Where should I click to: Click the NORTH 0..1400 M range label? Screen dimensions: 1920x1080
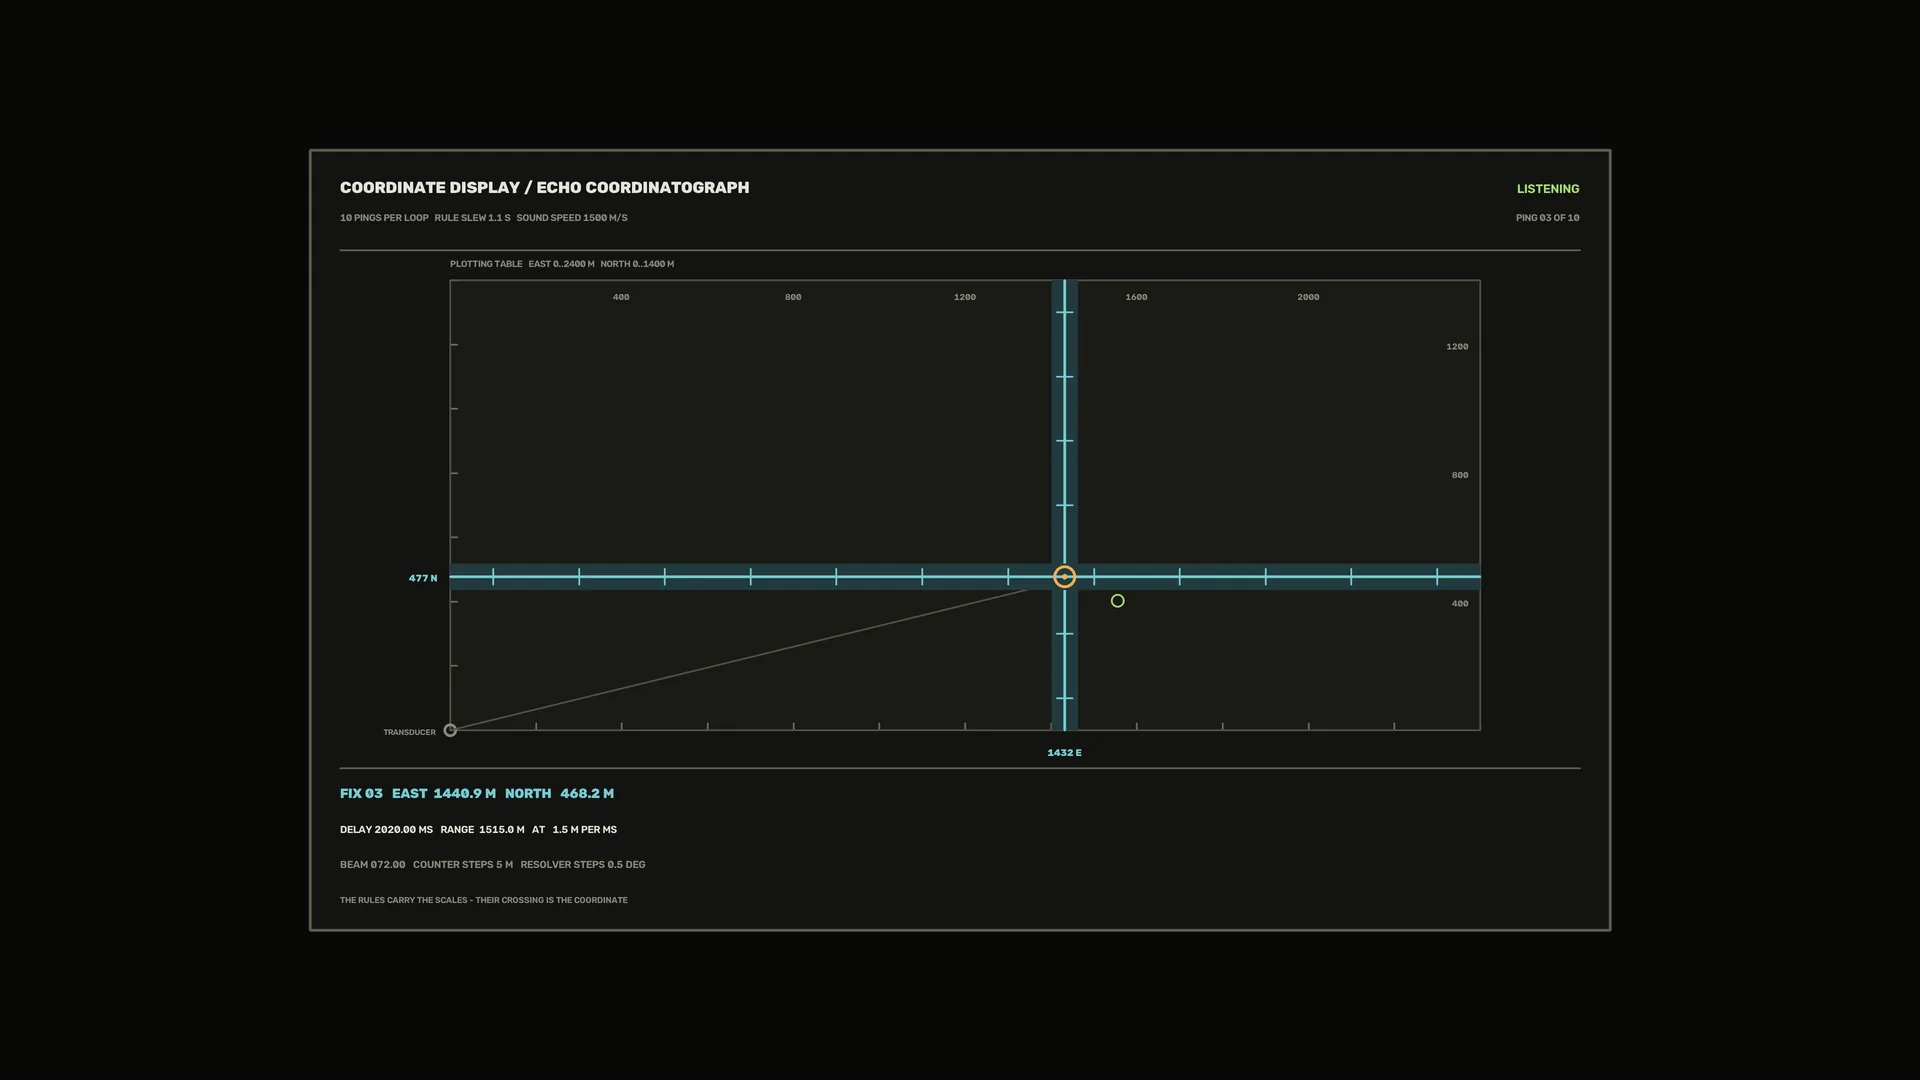click(637, 264)
